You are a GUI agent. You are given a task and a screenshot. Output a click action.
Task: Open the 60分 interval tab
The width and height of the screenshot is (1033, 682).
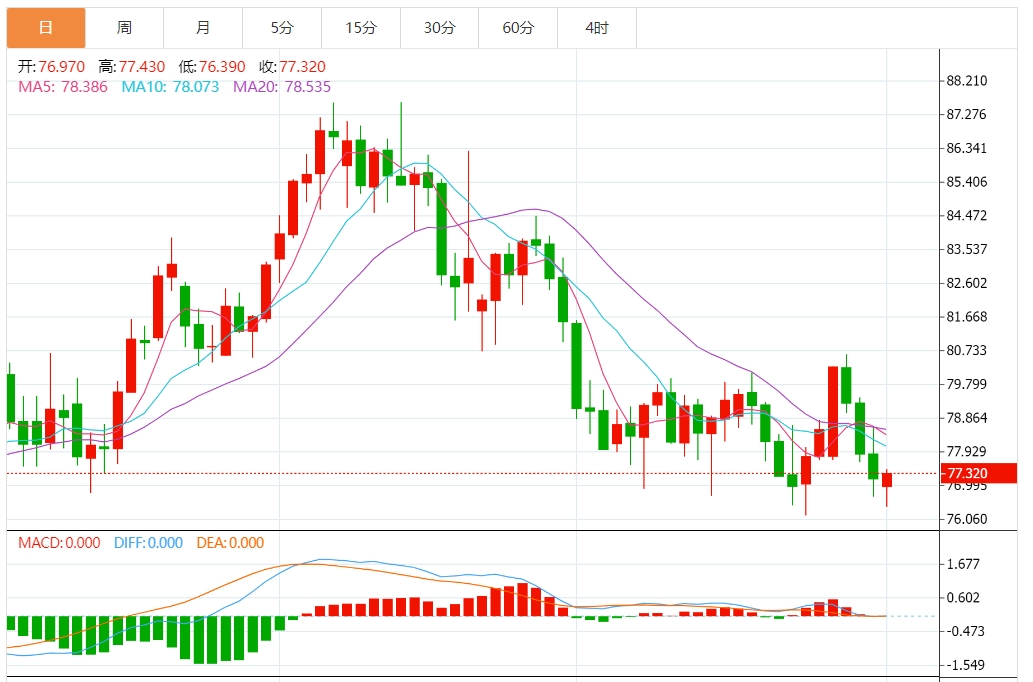[x=518, y=28]
